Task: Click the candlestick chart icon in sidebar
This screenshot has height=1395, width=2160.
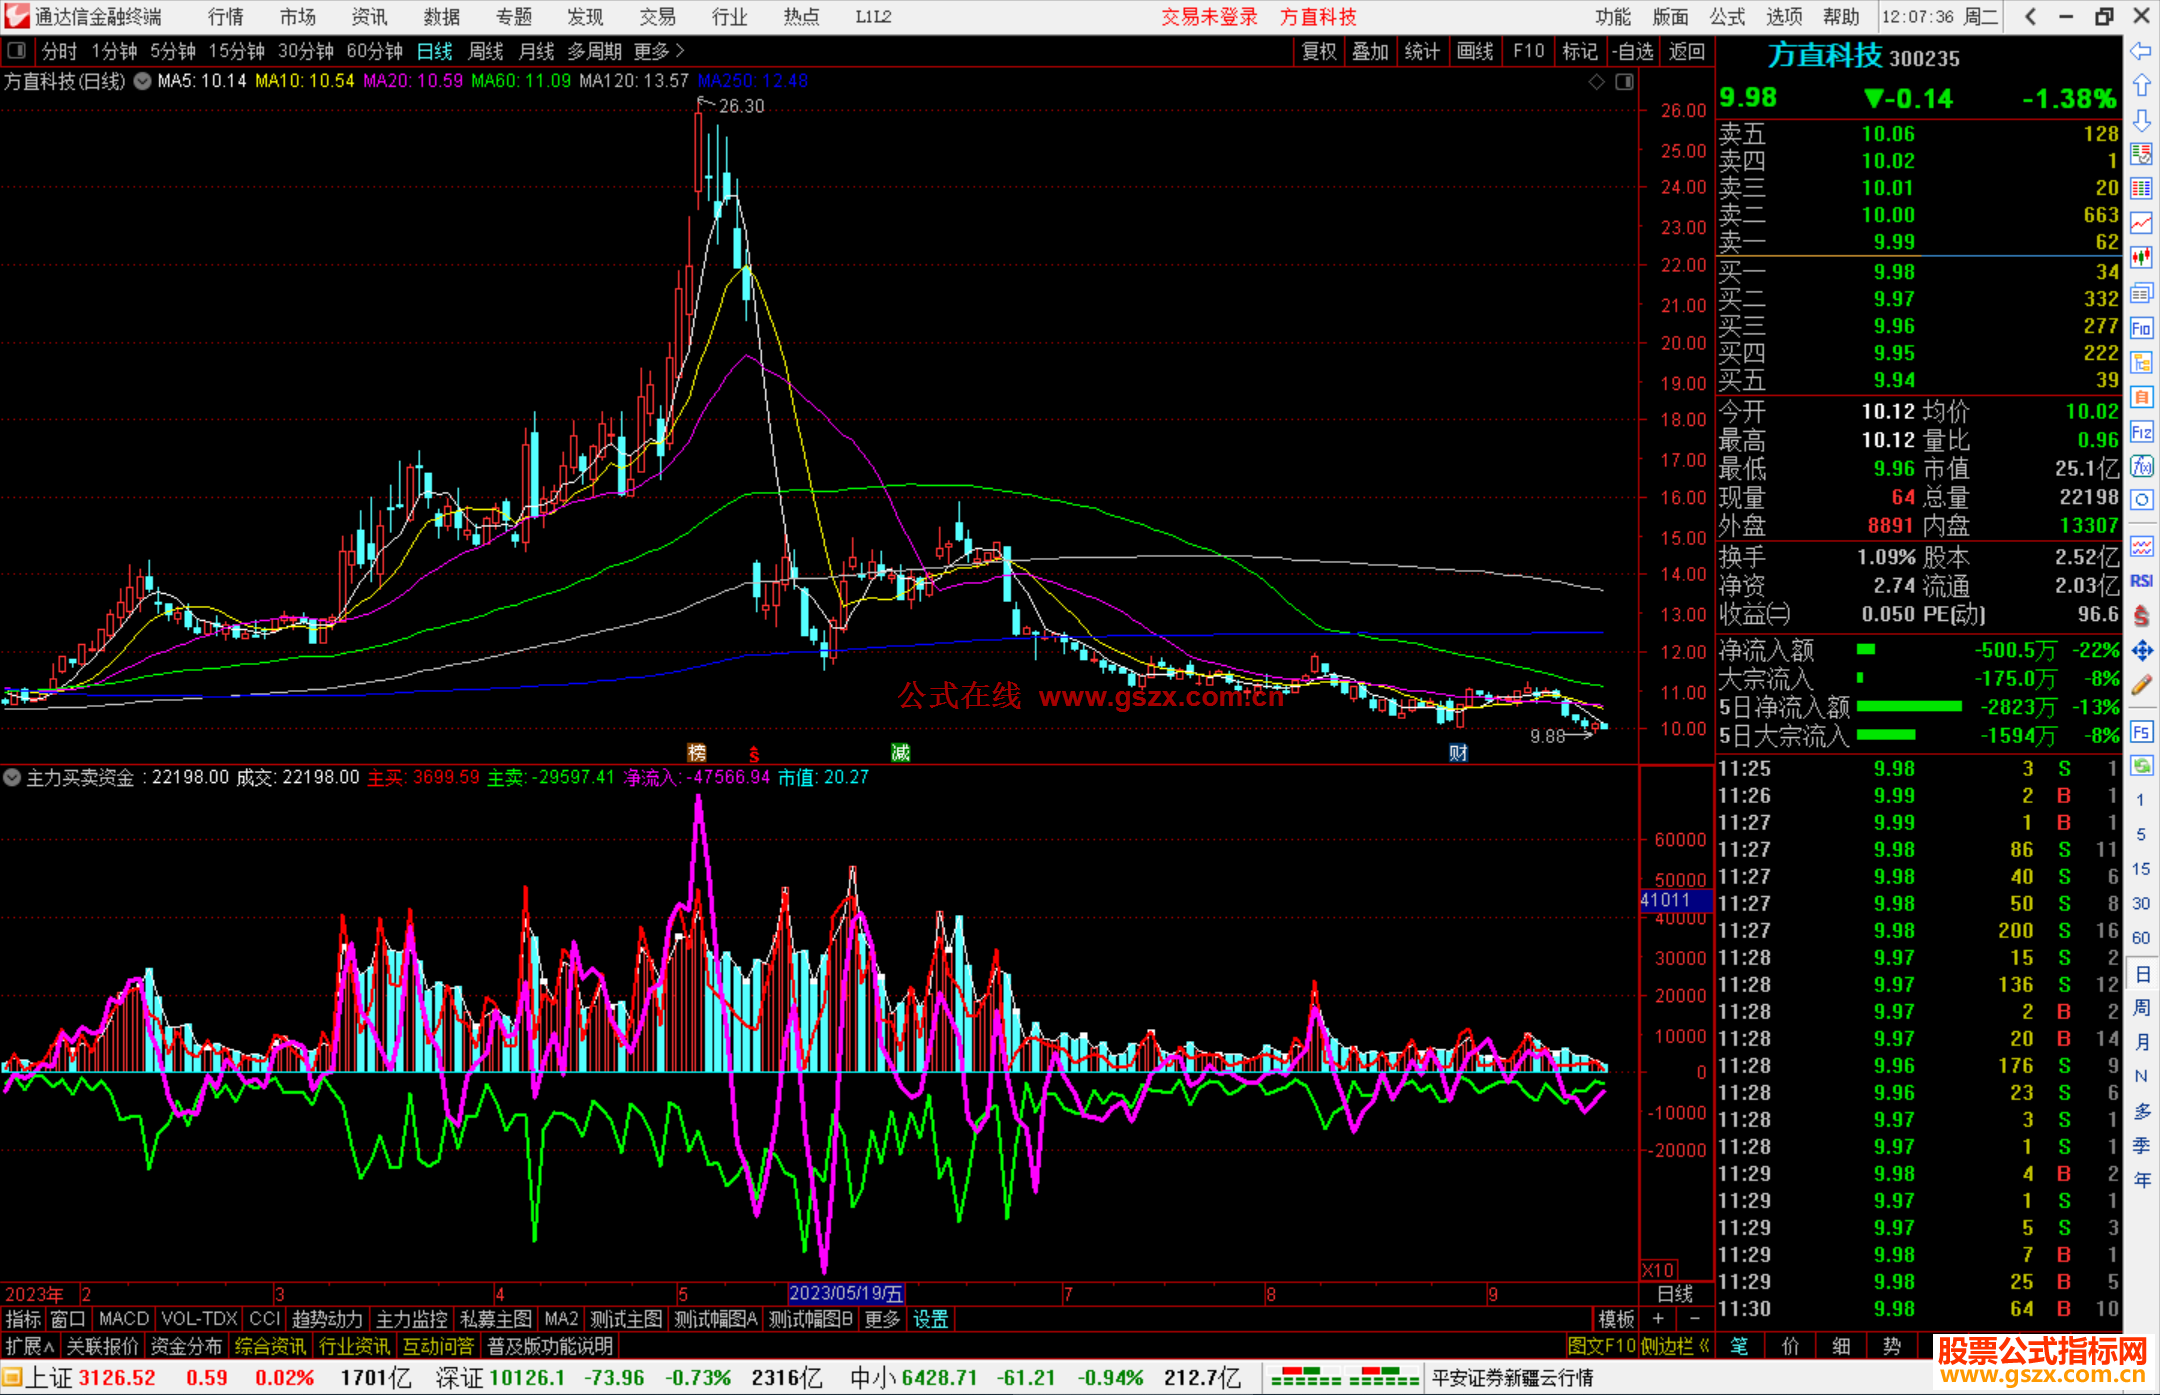Action: point(2141,258)
